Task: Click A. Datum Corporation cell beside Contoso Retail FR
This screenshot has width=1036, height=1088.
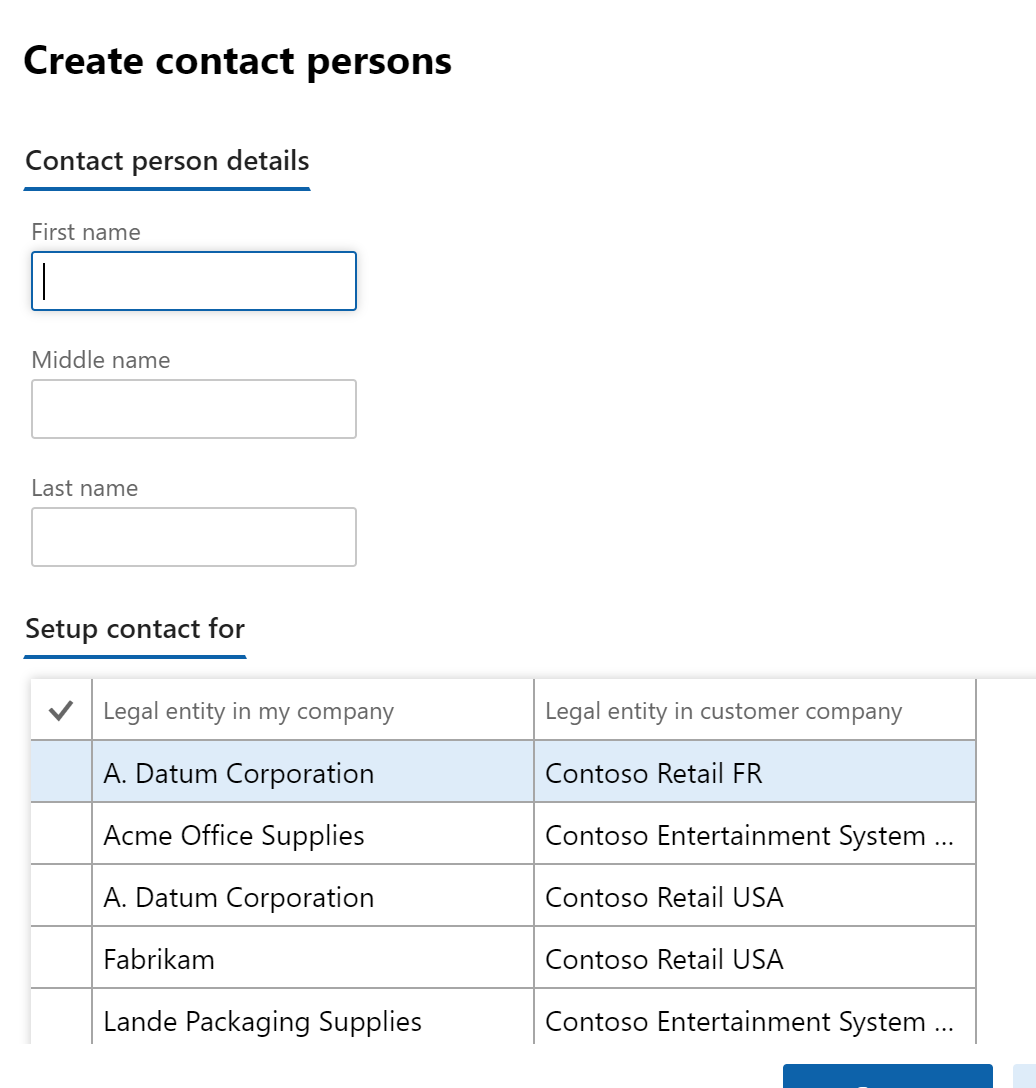Action: (x=312, y=773)
